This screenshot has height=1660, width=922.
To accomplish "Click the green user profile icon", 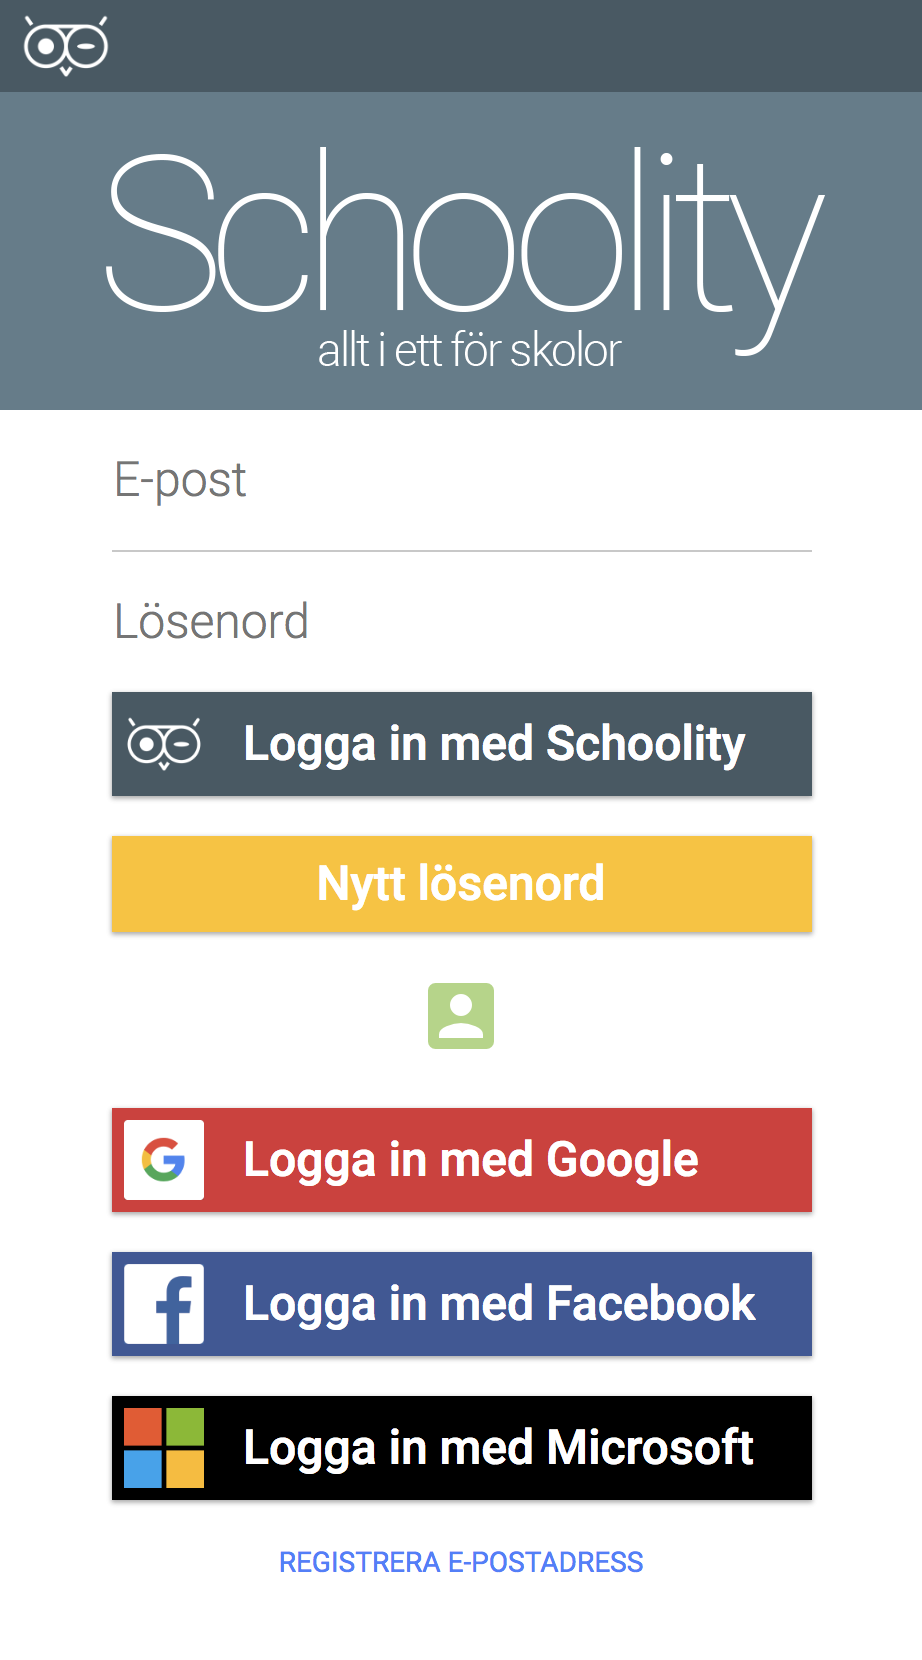I will (x=460, y=1015).
